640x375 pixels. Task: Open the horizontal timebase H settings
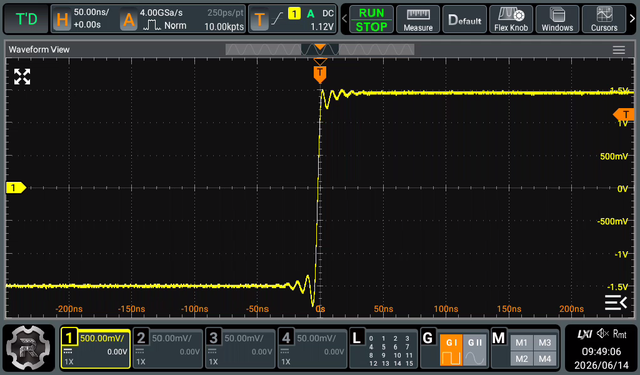tap(62, 19)
